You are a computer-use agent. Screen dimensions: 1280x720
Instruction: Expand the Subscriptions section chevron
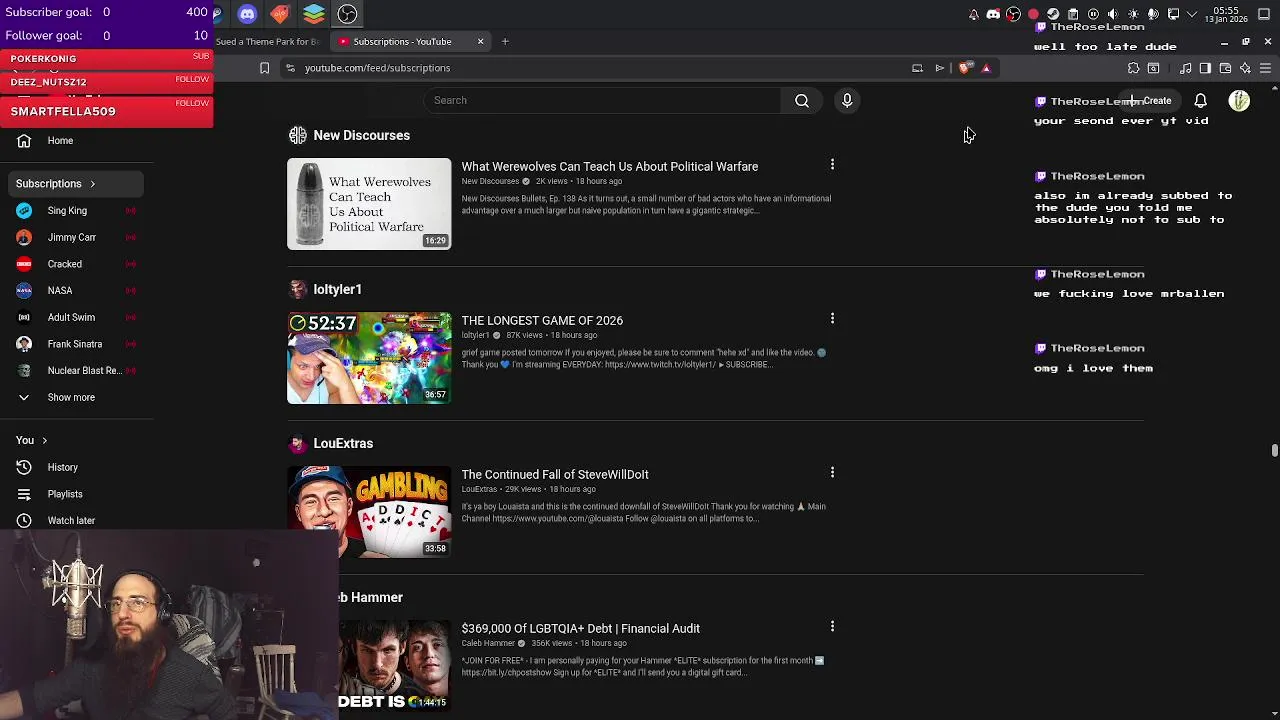92,184
